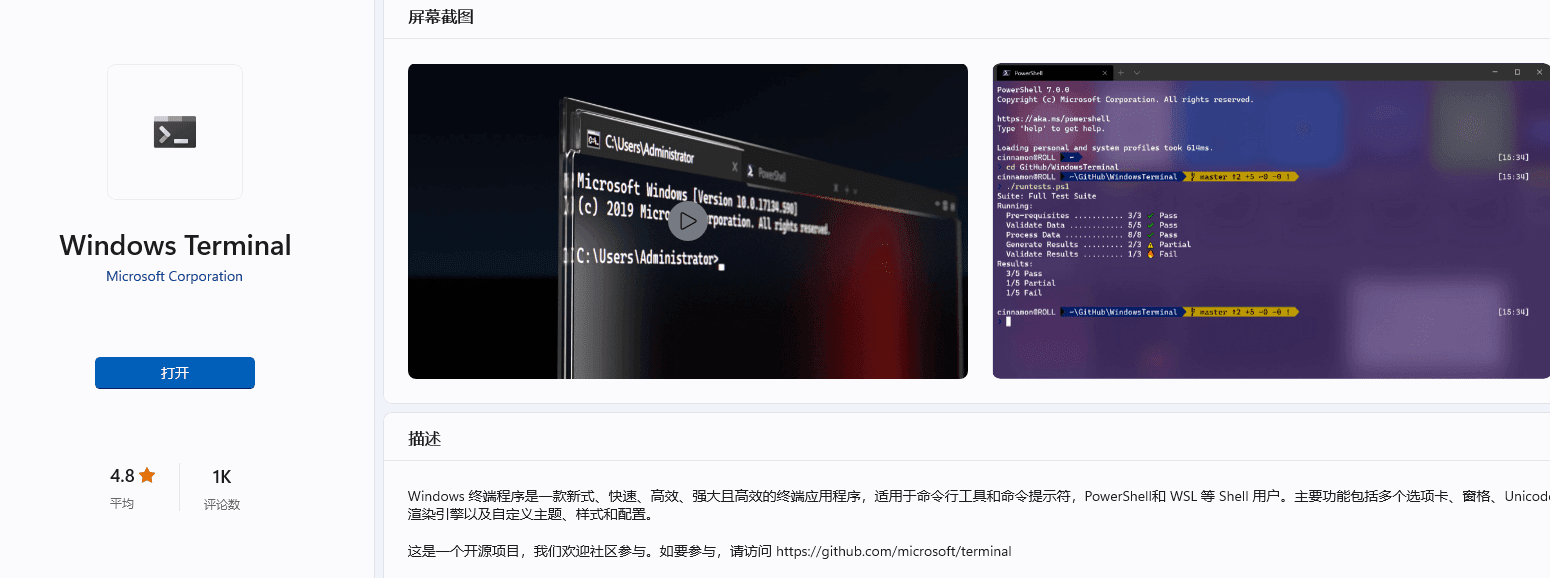The width and height of the screenshot is (1550, 578).
Task: Open the github.com/microsoft/terminal link
Action: click(x=893, y=551)
